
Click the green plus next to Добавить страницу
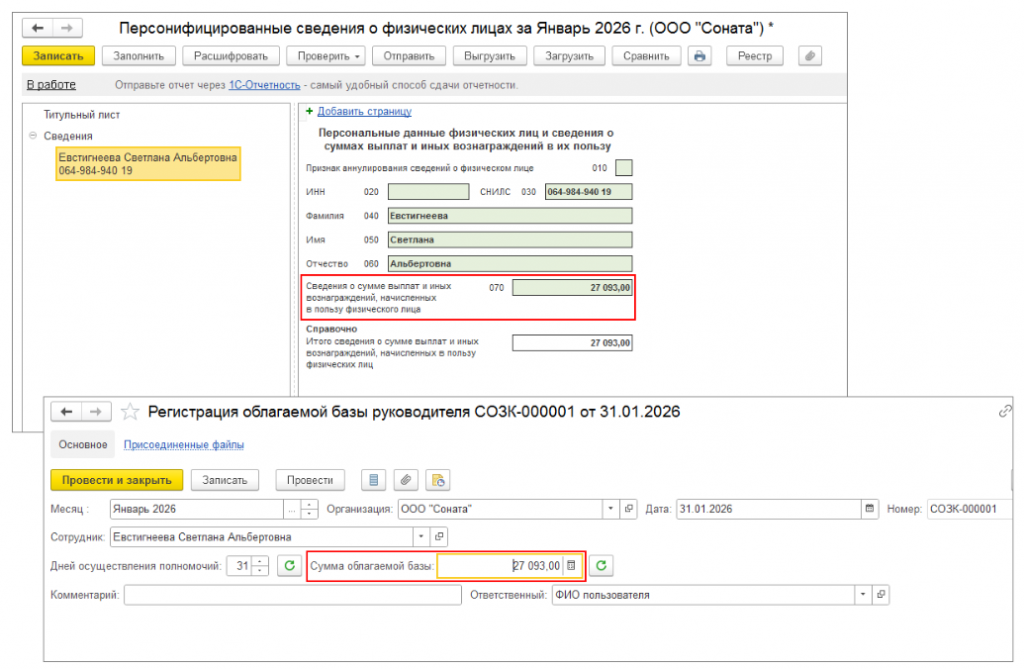tap(310, 111)
